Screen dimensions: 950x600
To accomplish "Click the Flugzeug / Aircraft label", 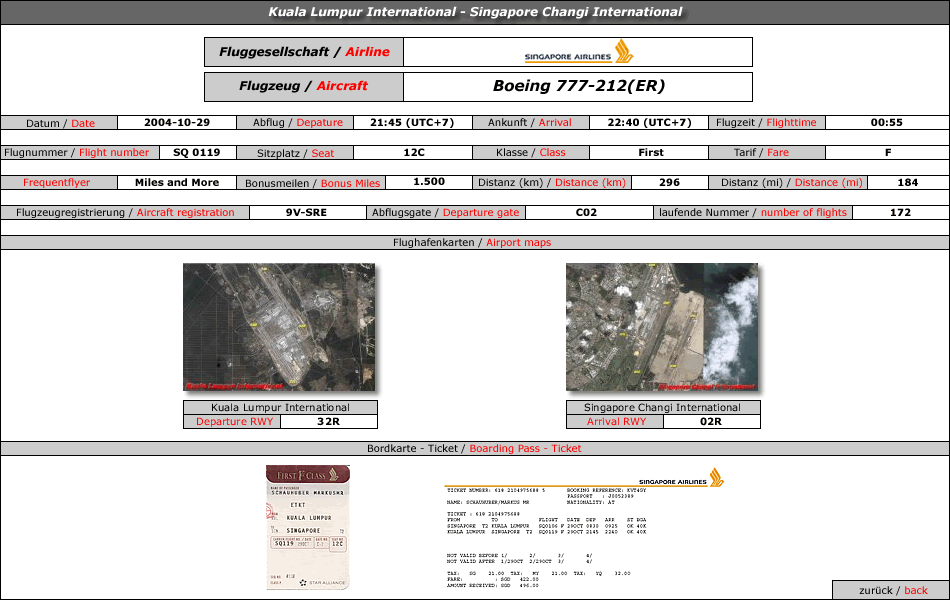I will [x=304, y=86].
